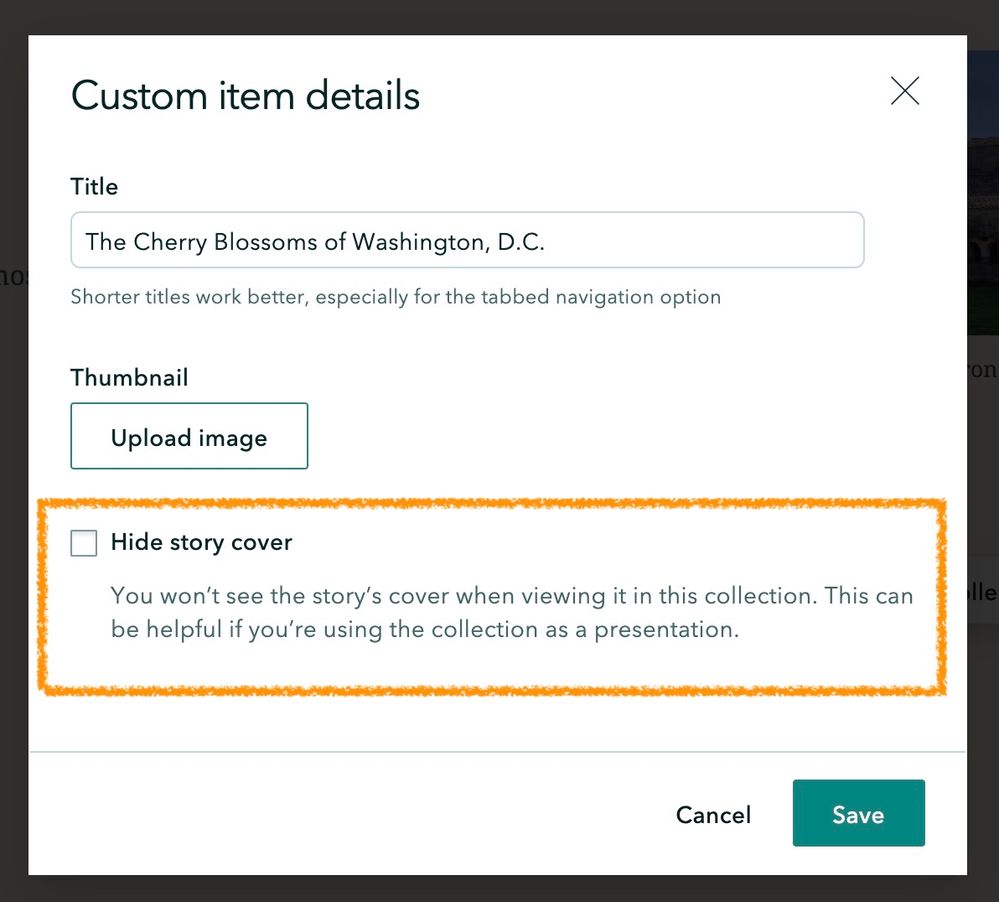Close the Custom item details dialog

coord(904,92)
